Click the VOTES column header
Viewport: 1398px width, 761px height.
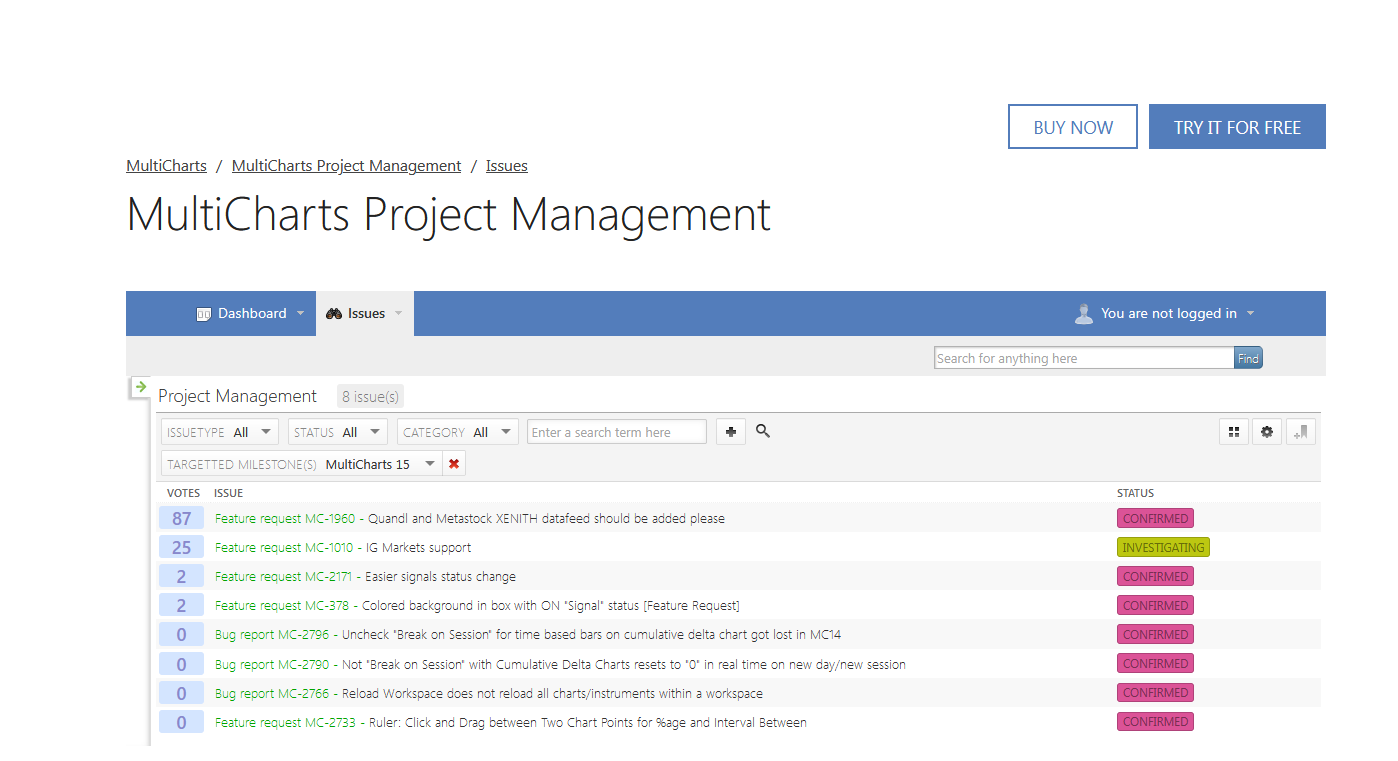pos(183,493)
